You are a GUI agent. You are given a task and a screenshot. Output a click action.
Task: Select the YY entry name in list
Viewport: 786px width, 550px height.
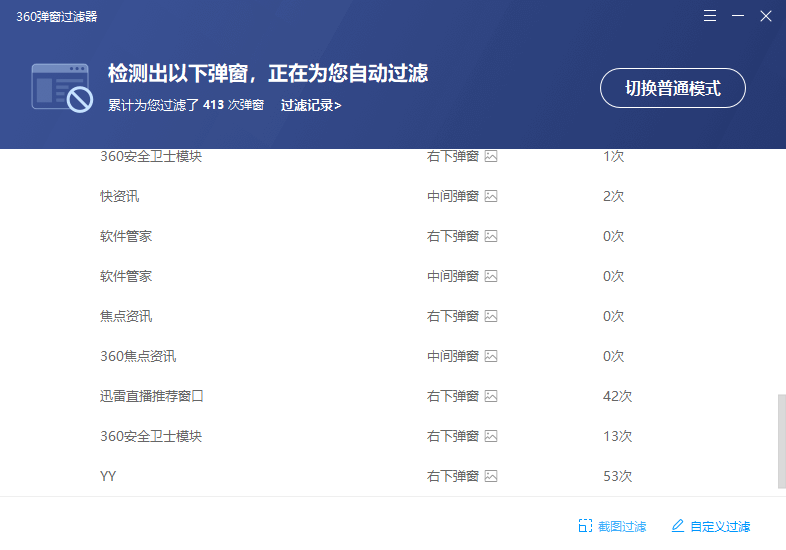(108, 476)
